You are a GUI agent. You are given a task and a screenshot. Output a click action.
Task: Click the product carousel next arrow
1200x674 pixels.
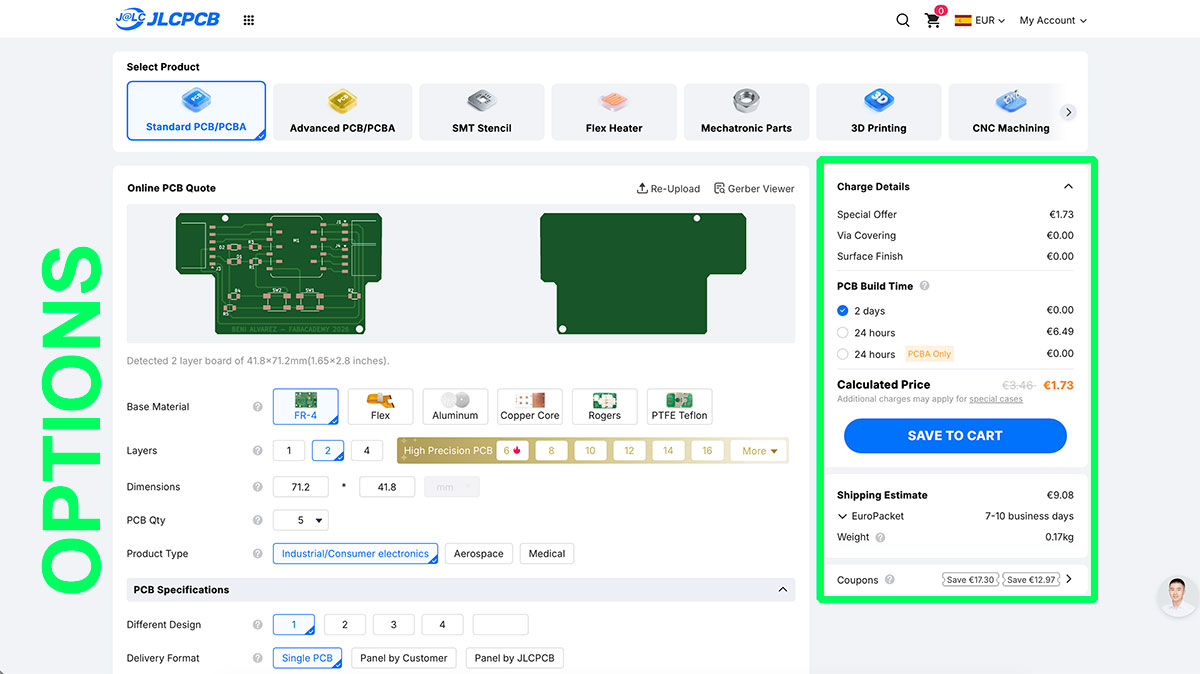click(1068, 112)
